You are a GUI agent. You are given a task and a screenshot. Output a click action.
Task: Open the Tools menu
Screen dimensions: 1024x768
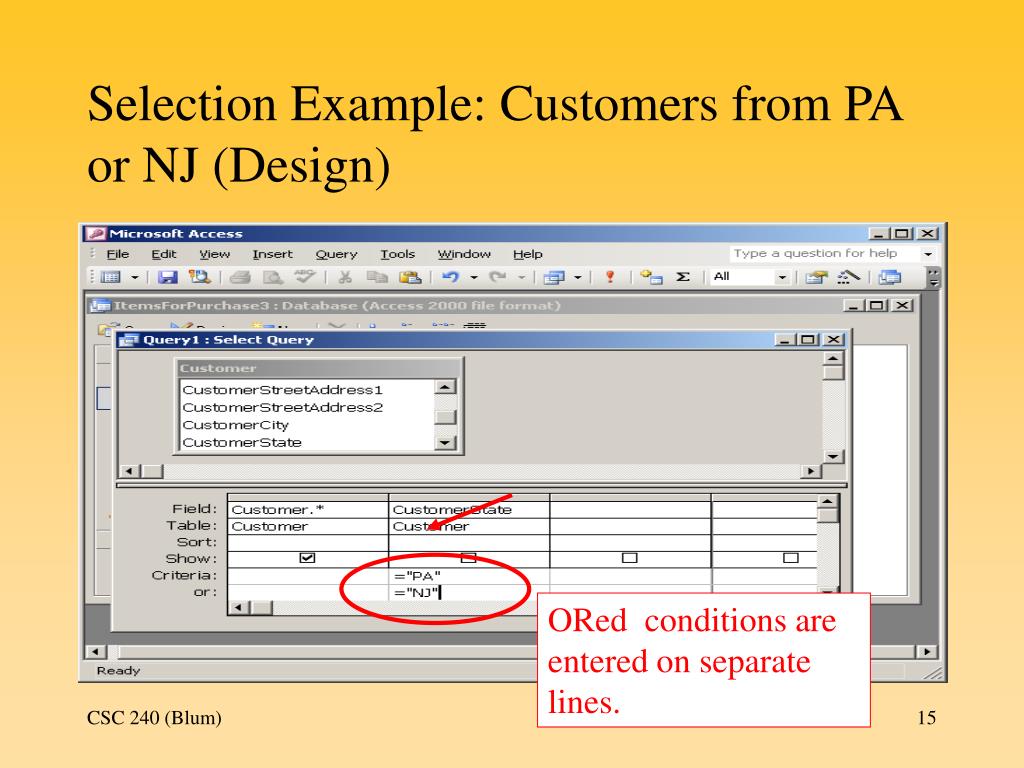[398, 254]
